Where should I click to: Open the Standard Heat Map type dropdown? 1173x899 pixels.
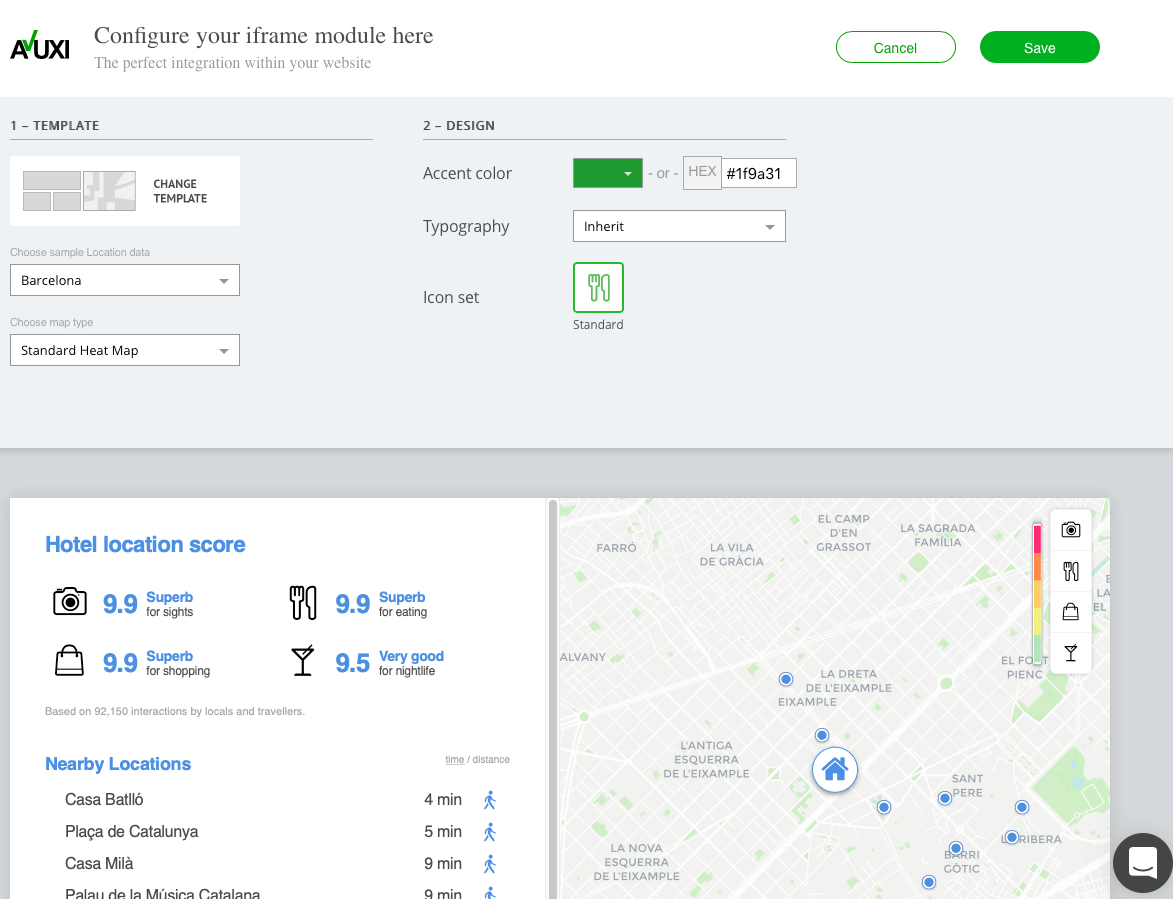(x=125, y=351)
